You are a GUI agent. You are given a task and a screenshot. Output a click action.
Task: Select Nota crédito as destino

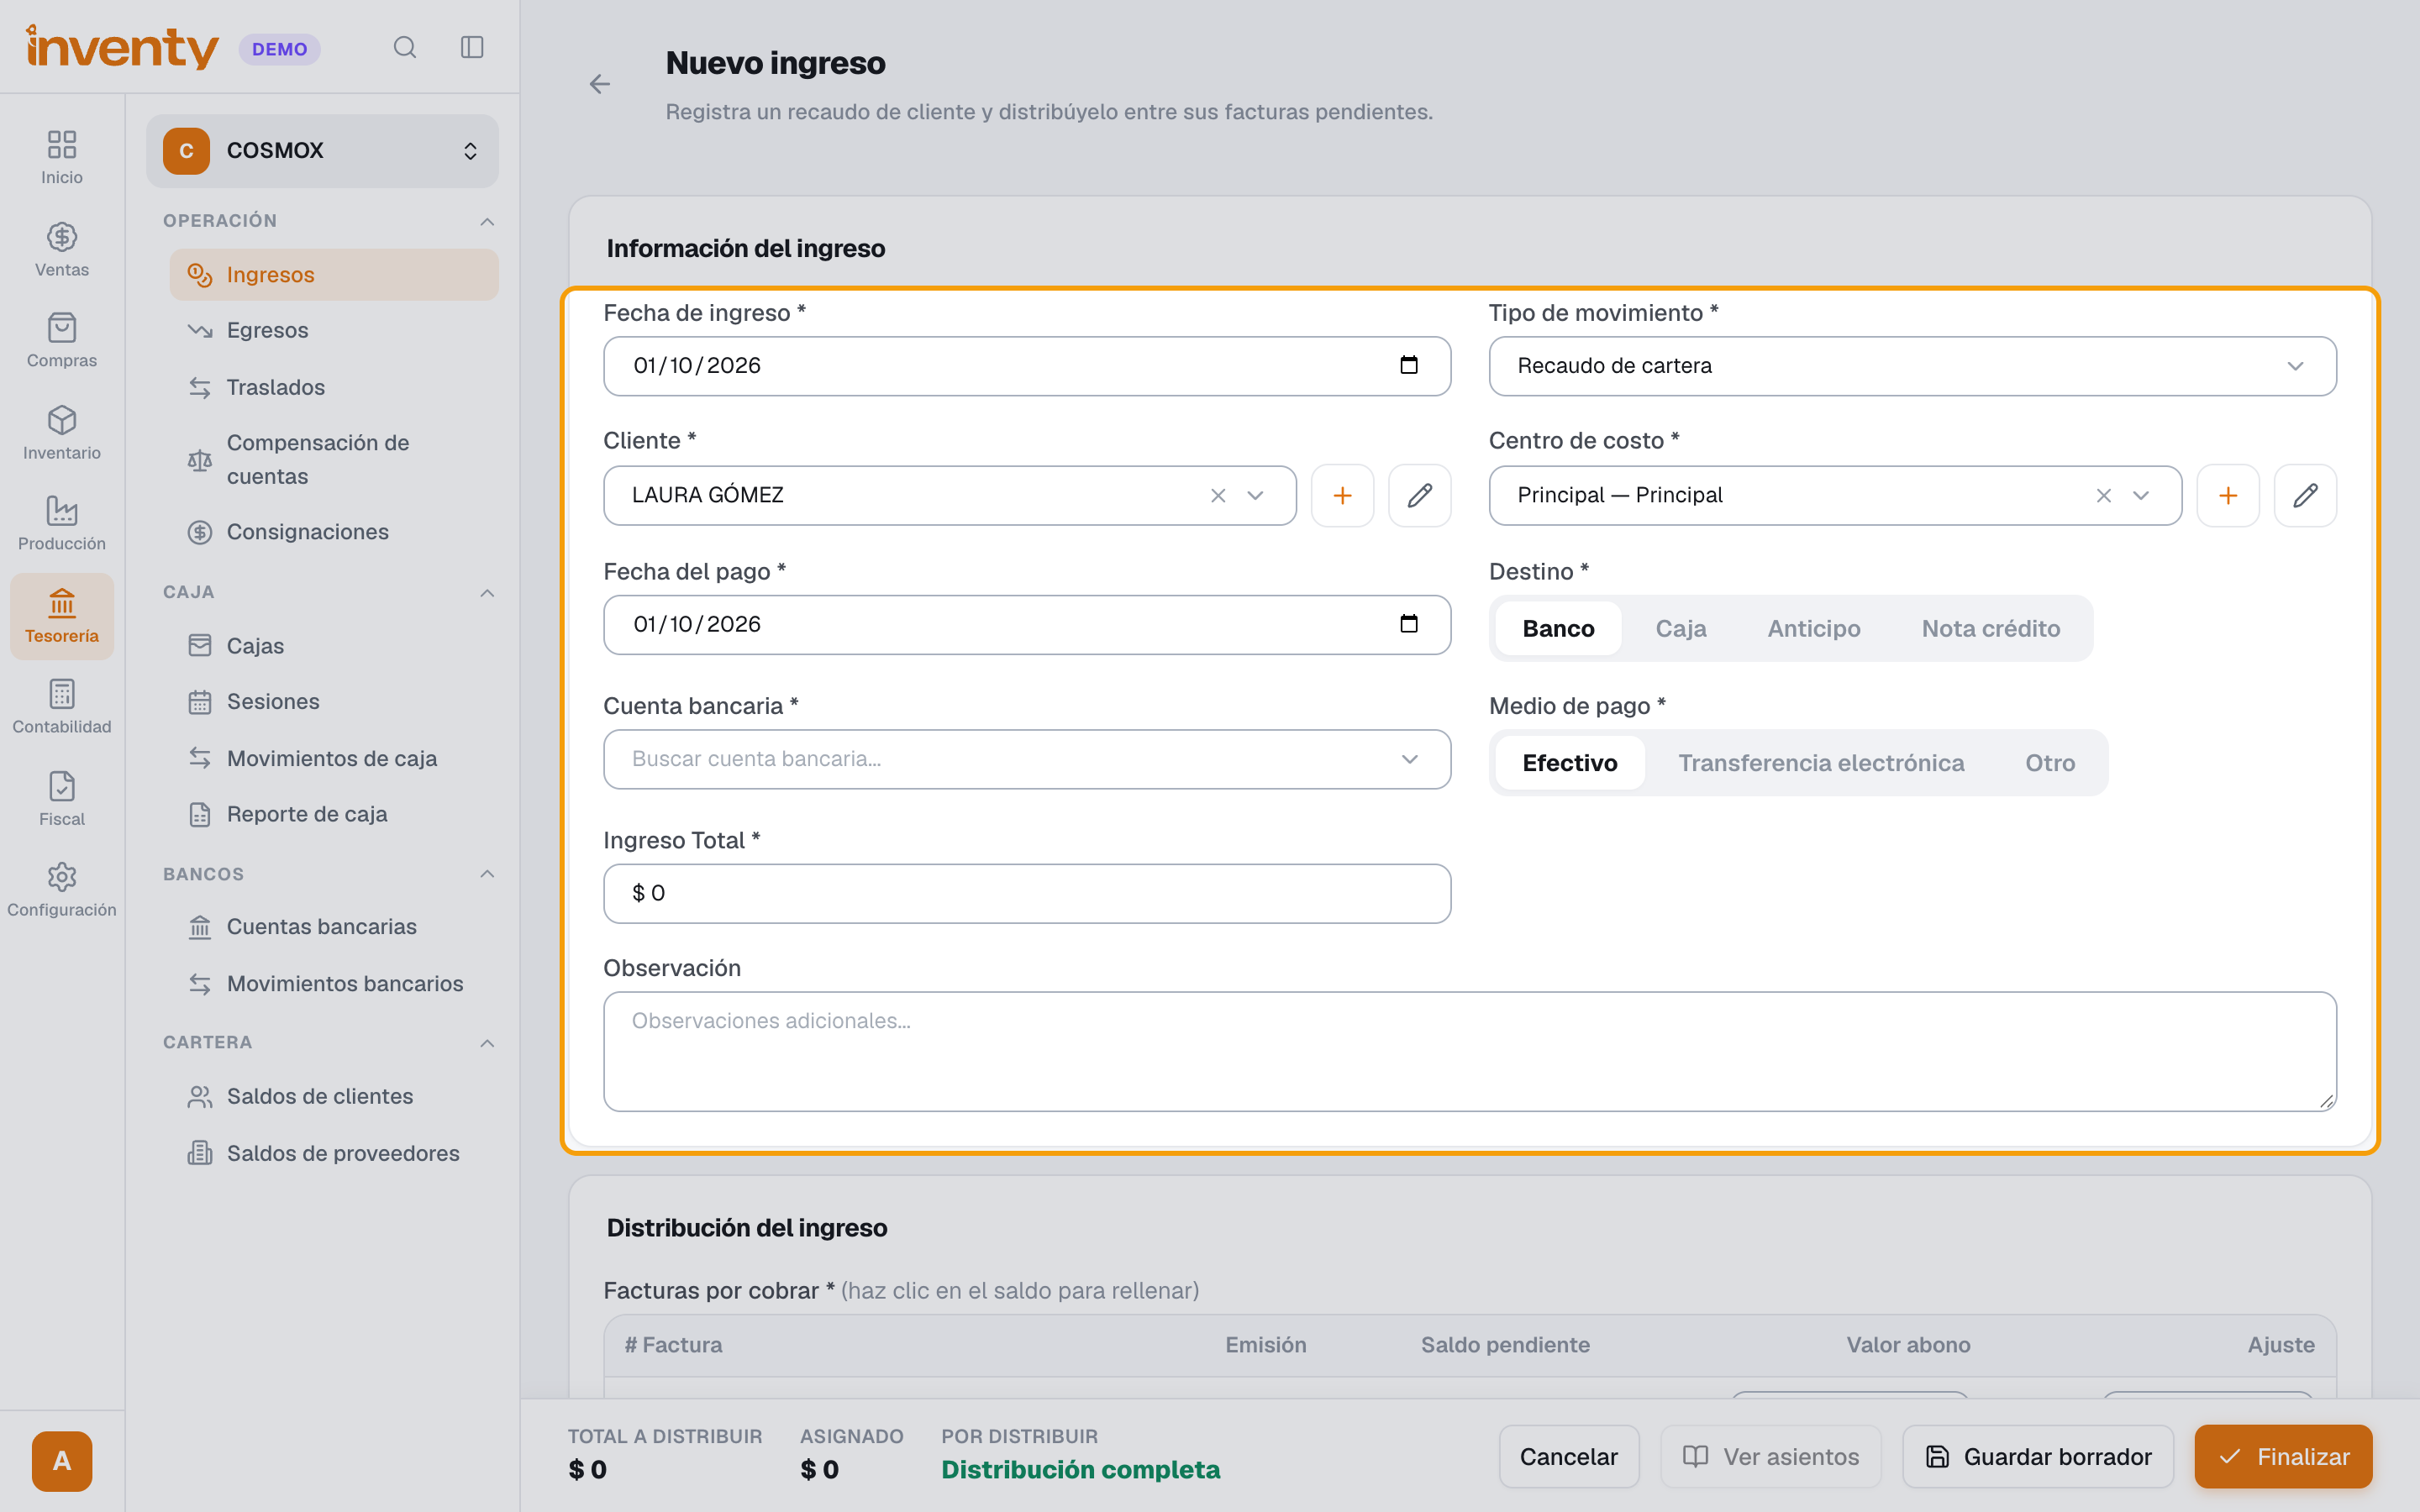[1991, 628]
